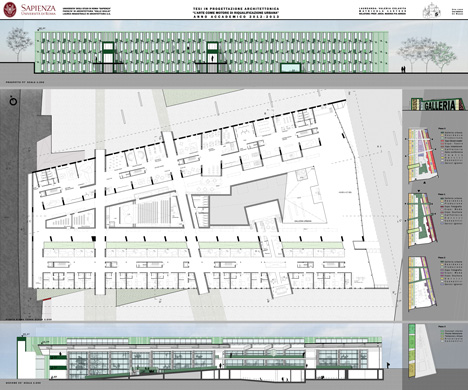Click the left green entrance portal on the elevation
468x390 pixels.
pos(108,57)
